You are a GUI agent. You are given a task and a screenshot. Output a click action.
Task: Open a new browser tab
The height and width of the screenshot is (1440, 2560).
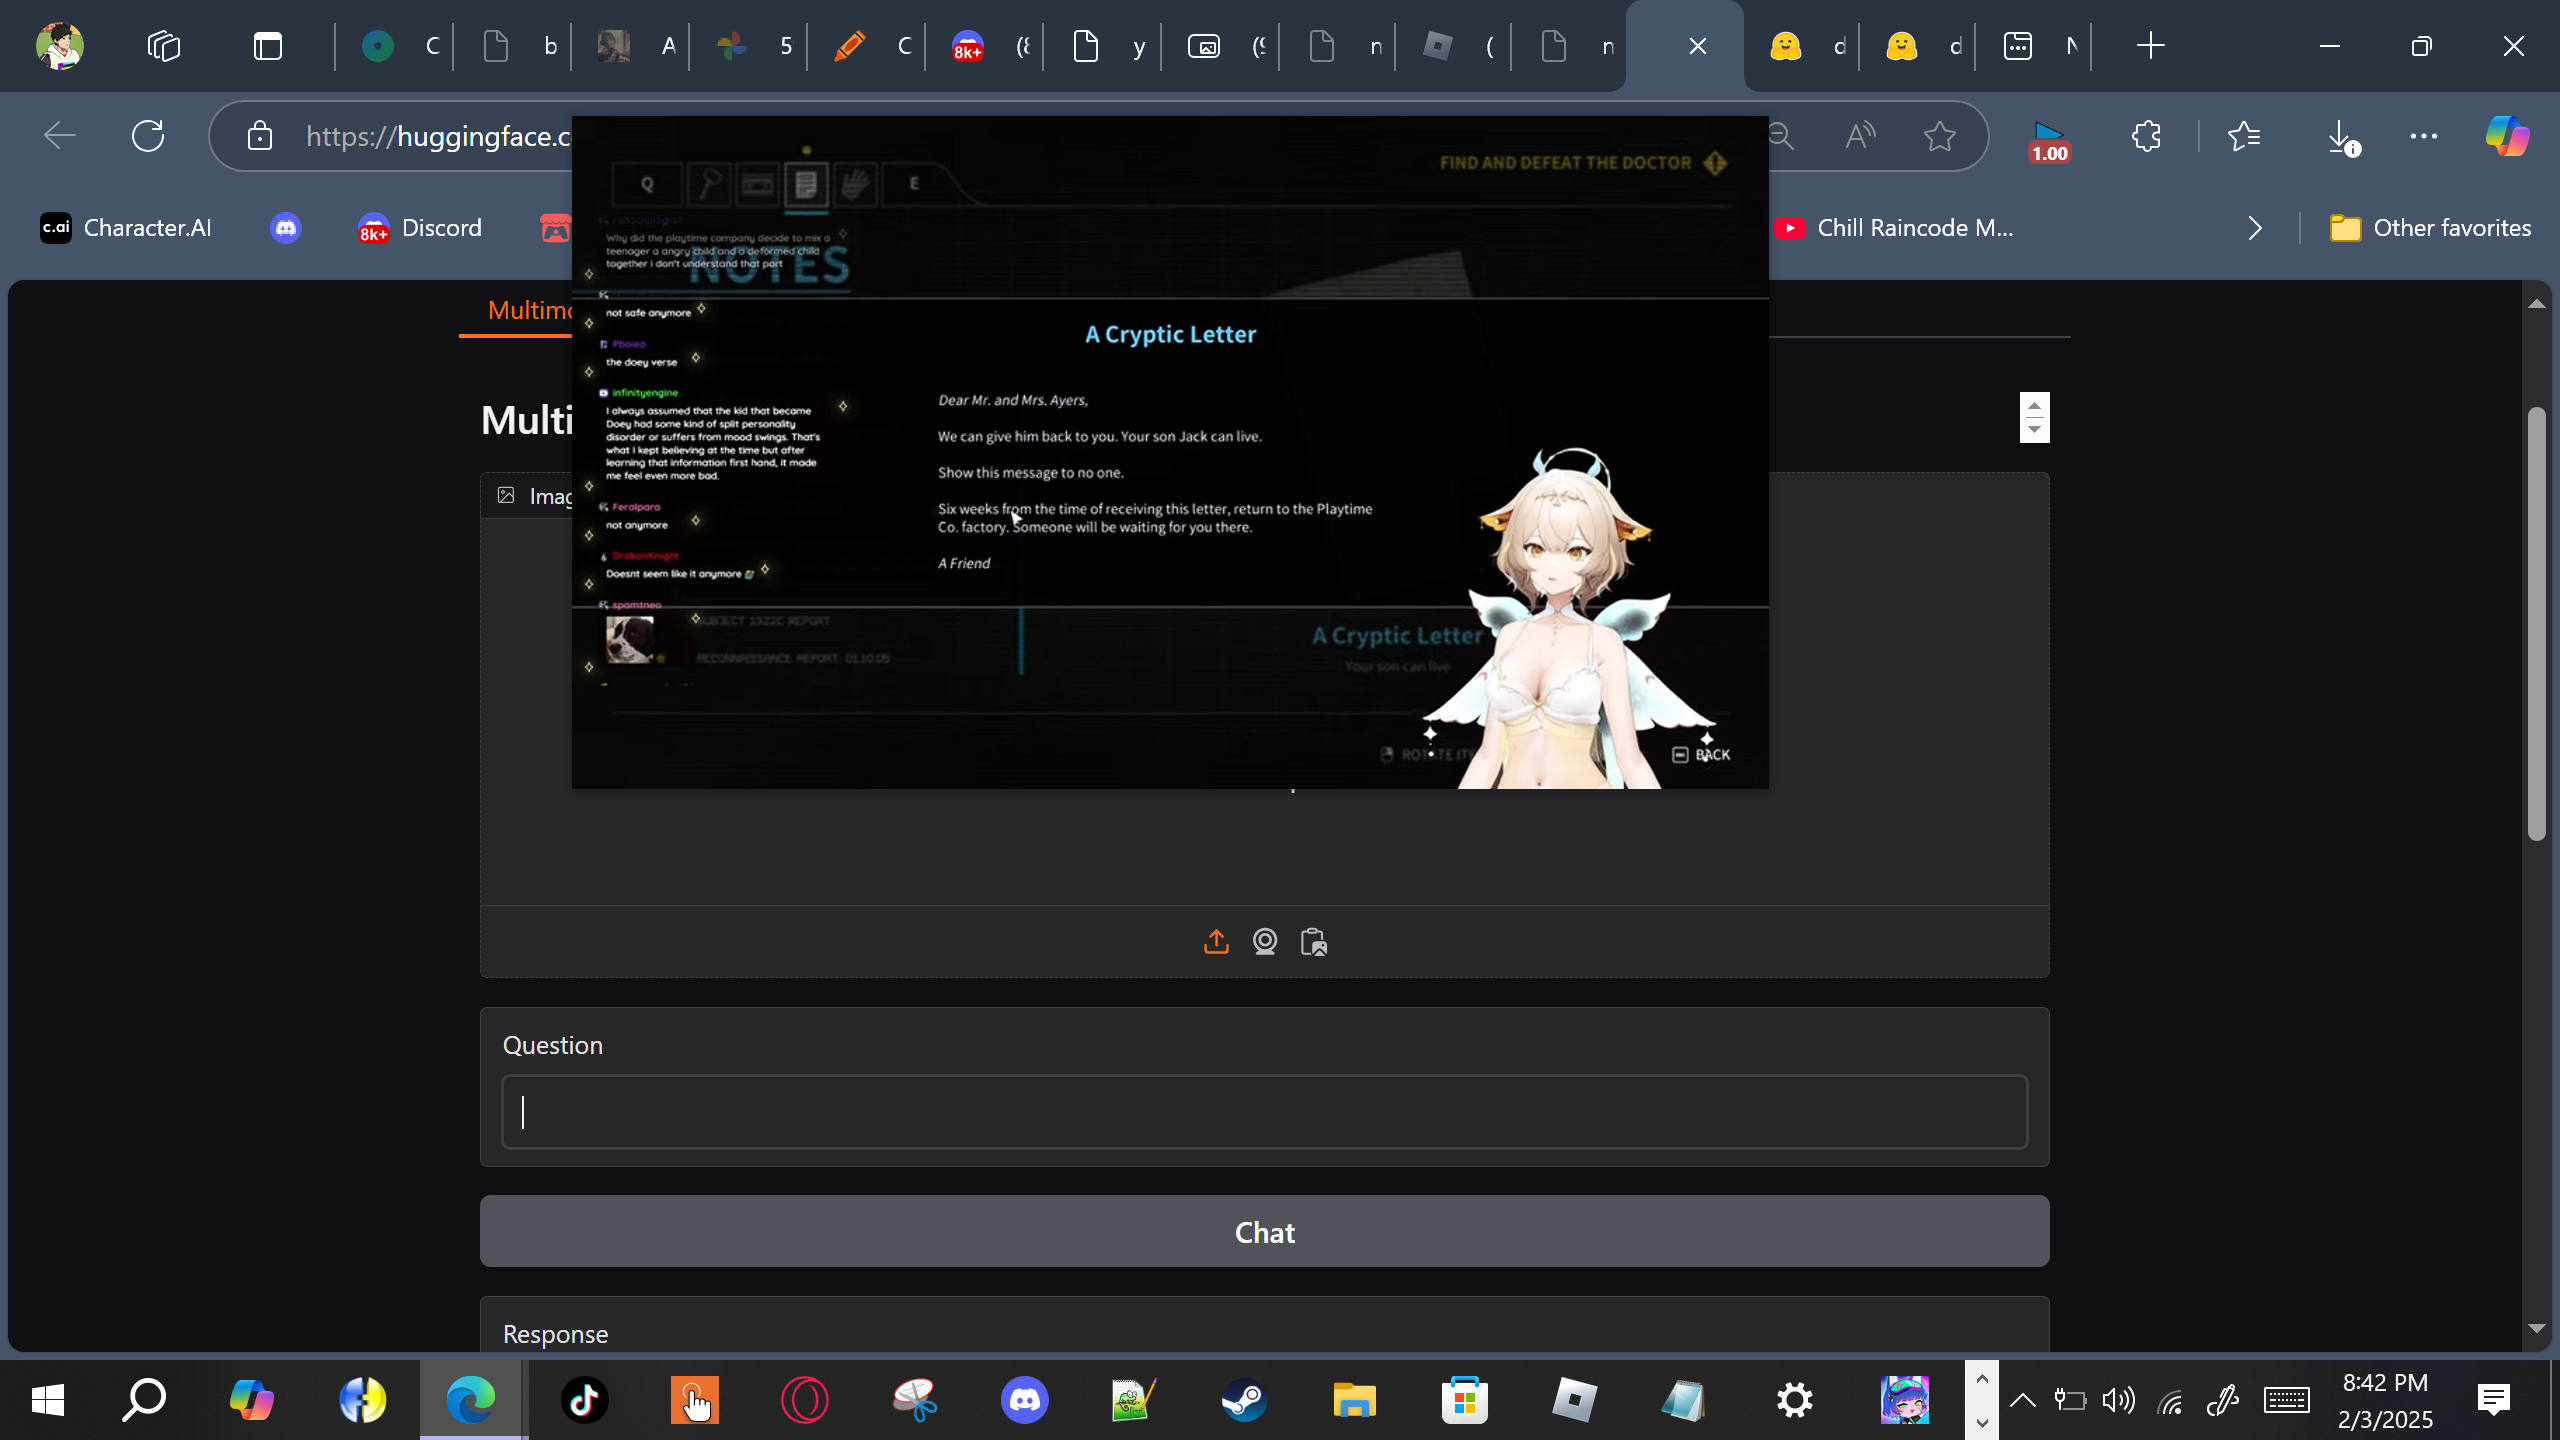2150,46
